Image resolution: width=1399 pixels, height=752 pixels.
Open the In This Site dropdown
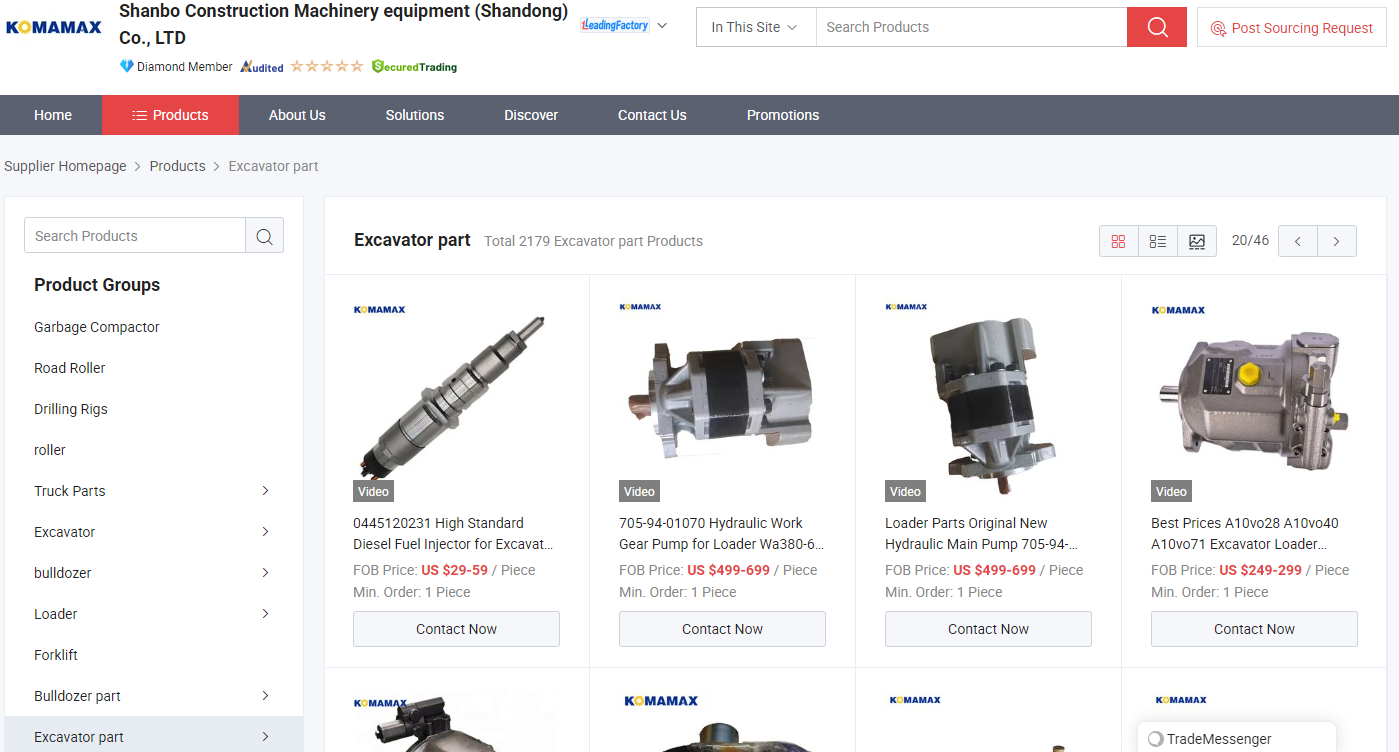755,27
